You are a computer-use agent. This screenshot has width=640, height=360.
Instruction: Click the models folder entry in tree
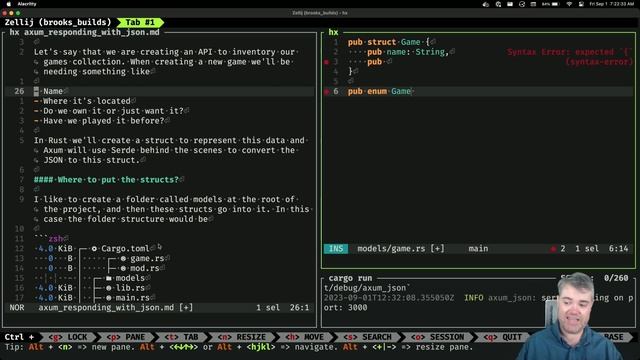pyautogui.click(x=130, y=278)
